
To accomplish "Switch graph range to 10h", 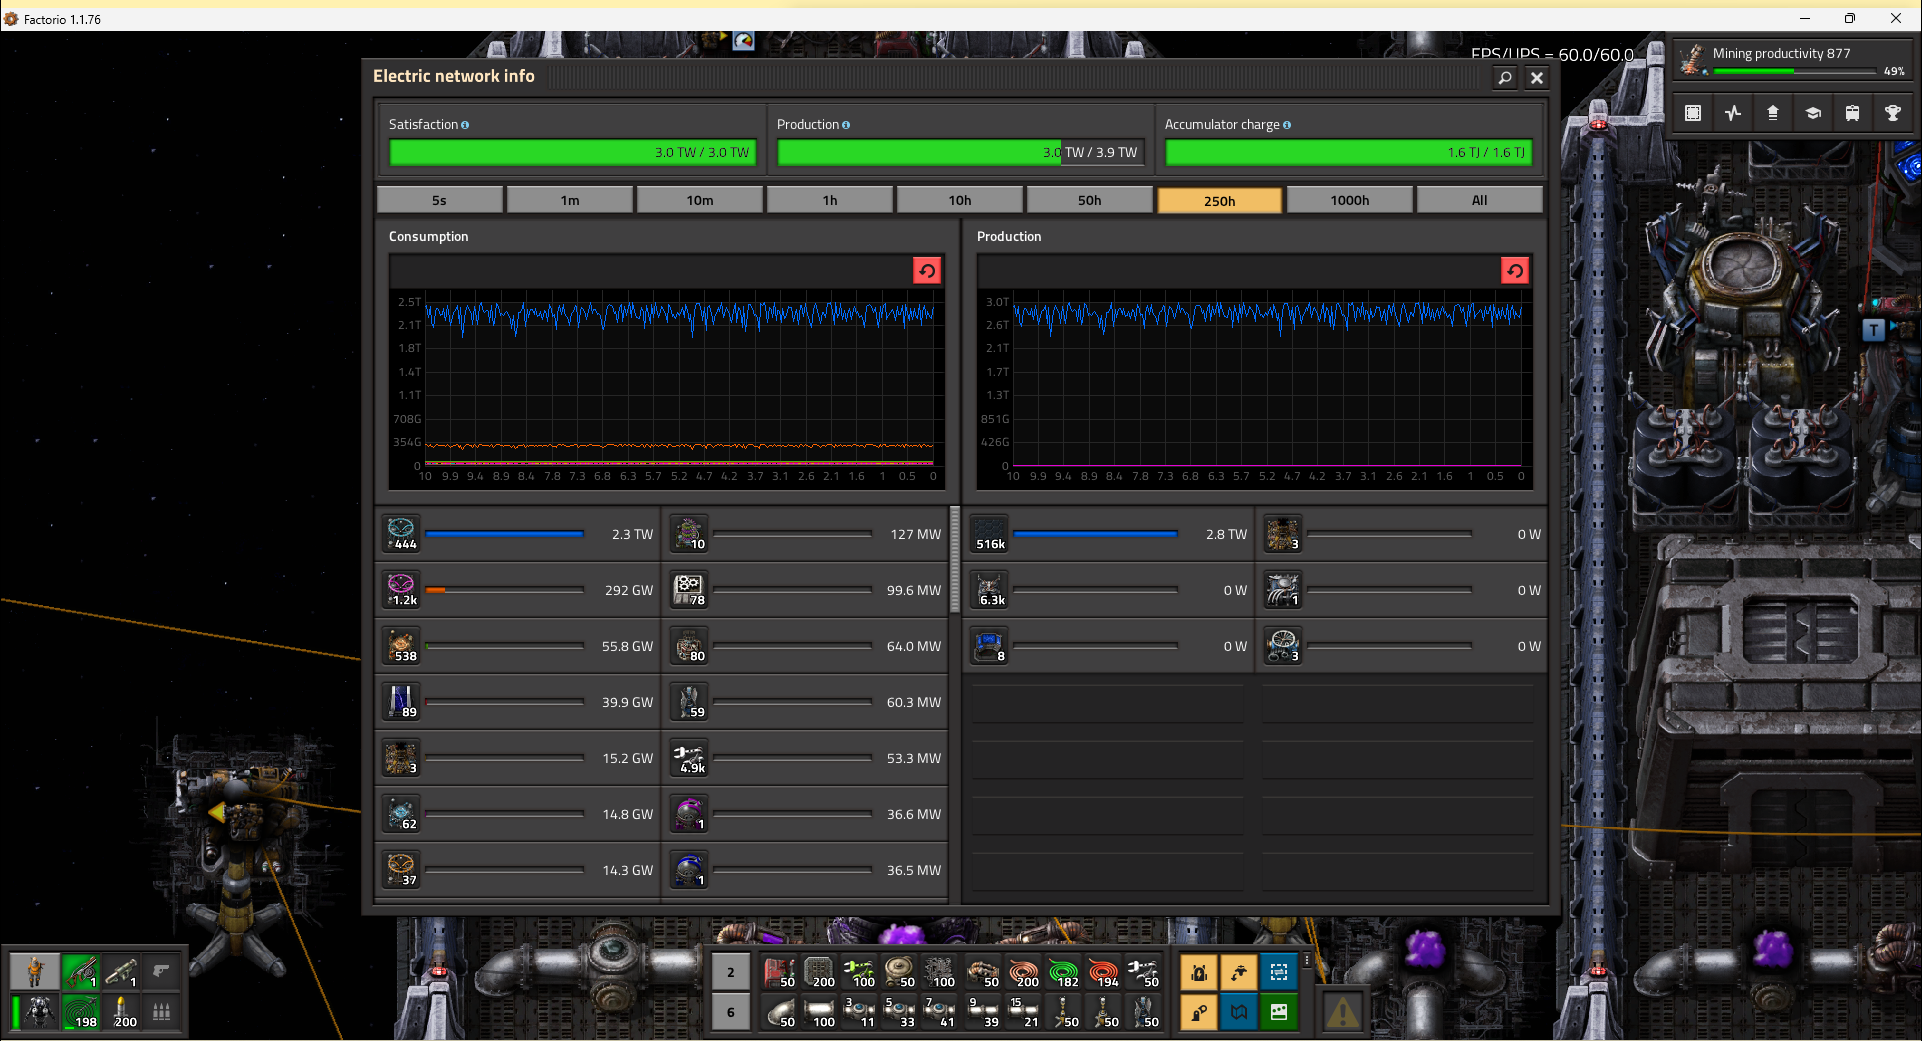I will tap(960, 200).
